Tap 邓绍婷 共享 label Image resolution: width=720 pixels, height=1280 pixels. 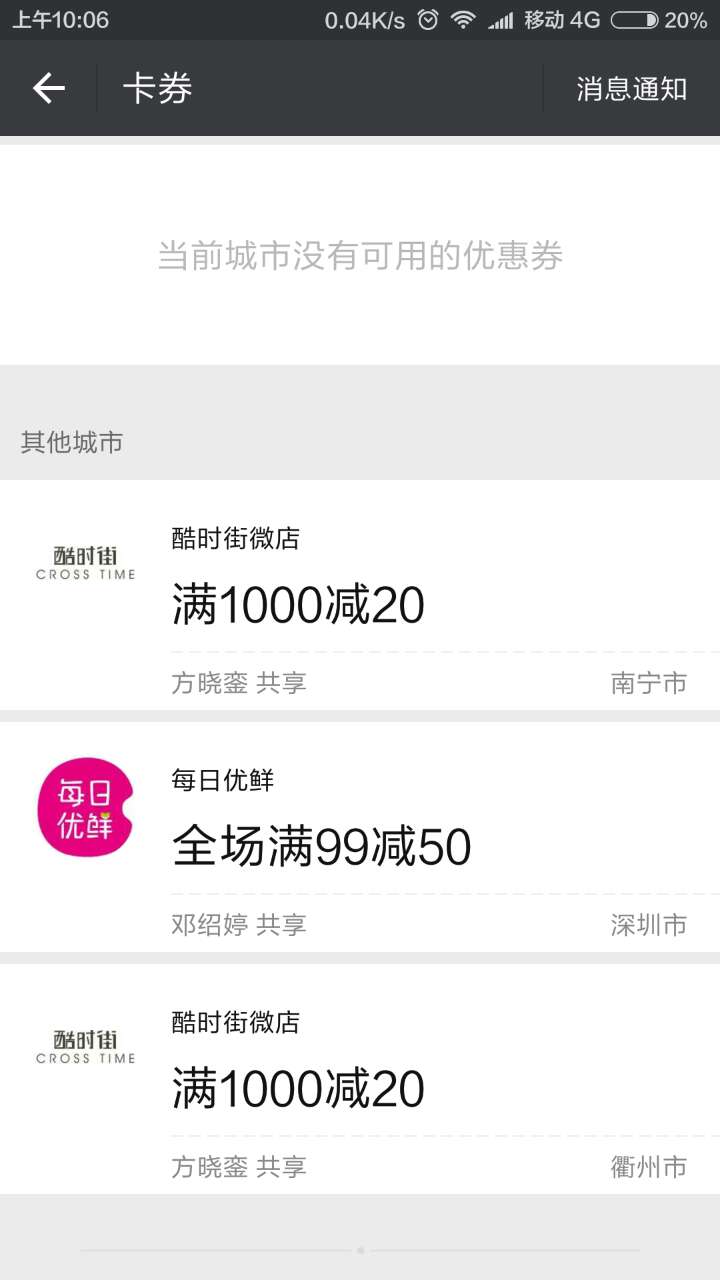point(239,925)
